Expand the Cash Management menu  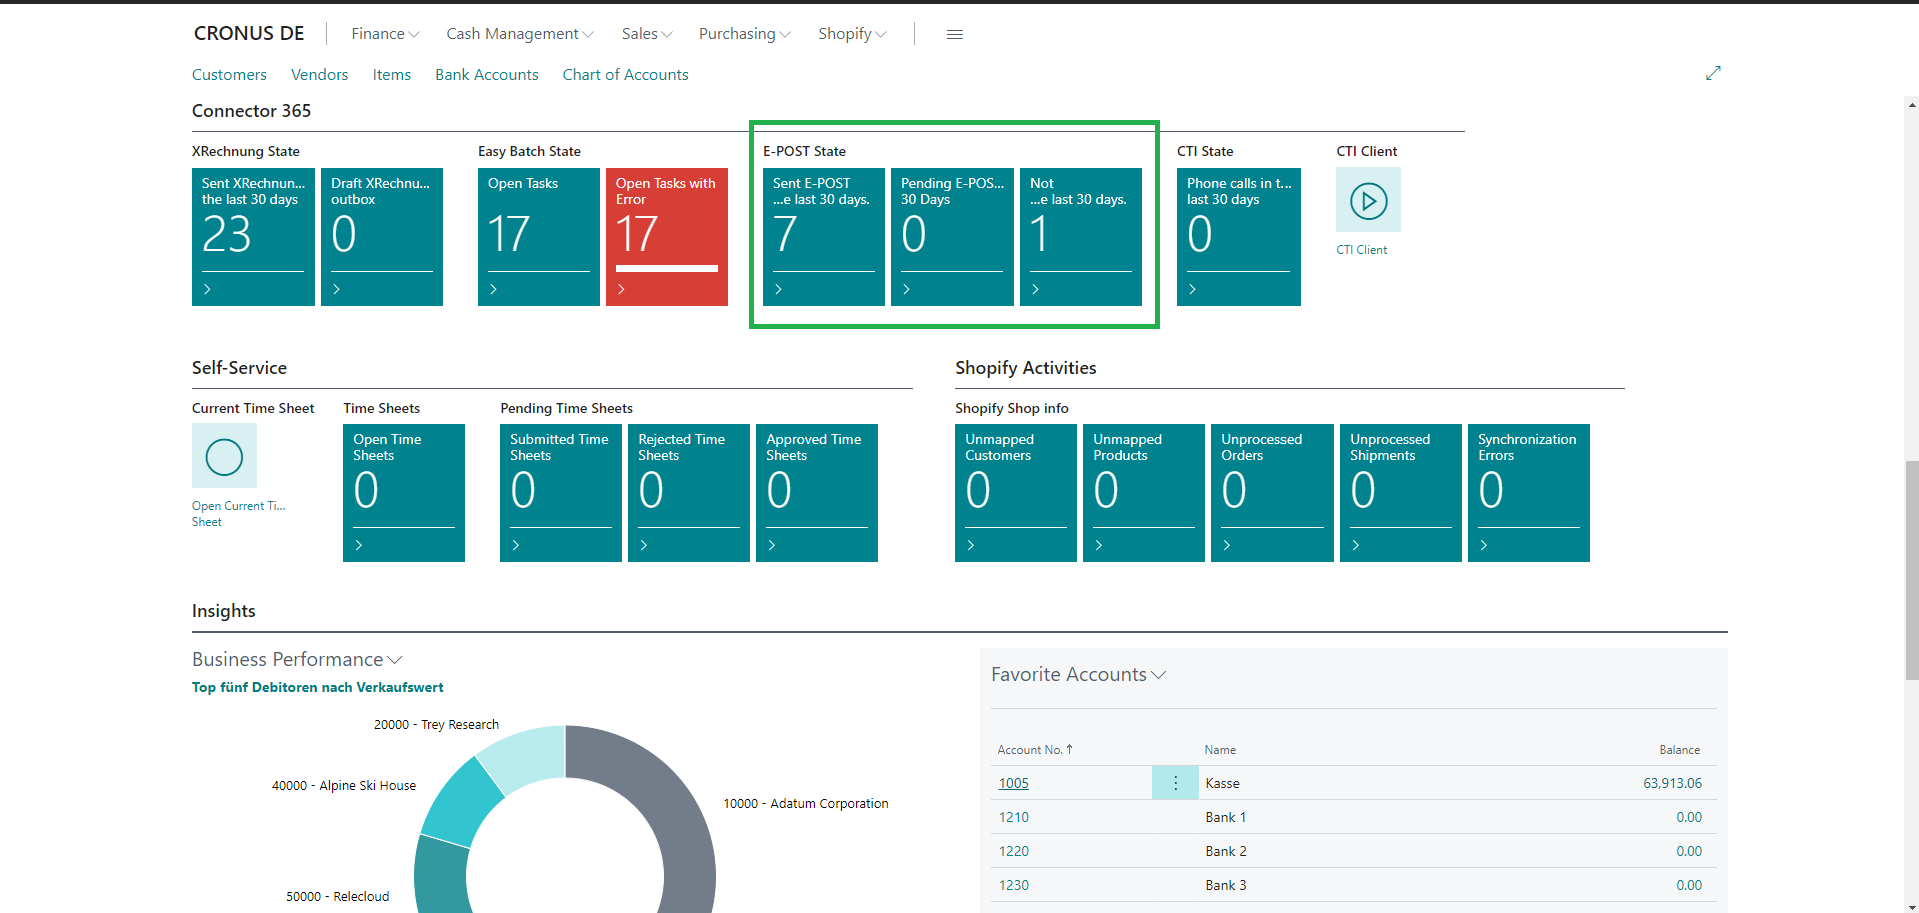coord(520,34)
